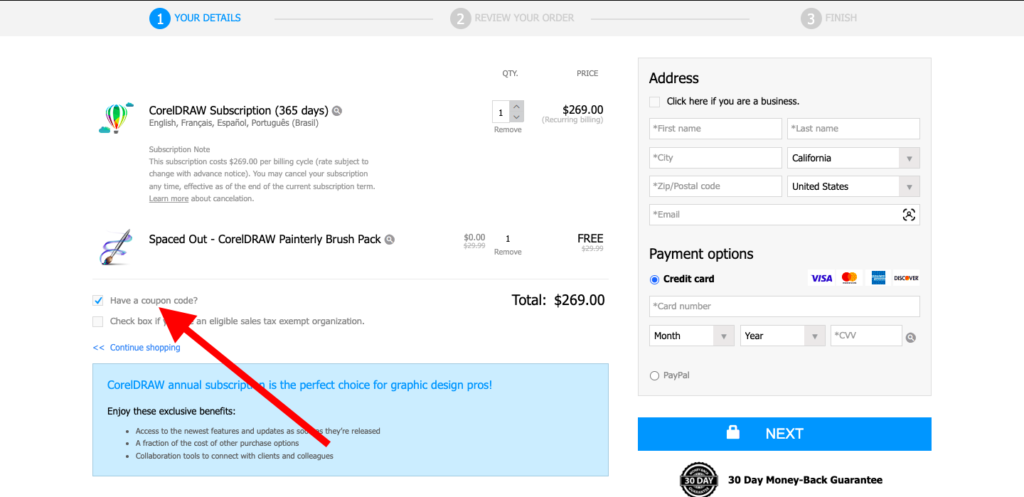This screenshot has width=1024, height=497.
Task: Open the expiration Month dropdown
Action: pyautogui.click(x=693, y=336)
